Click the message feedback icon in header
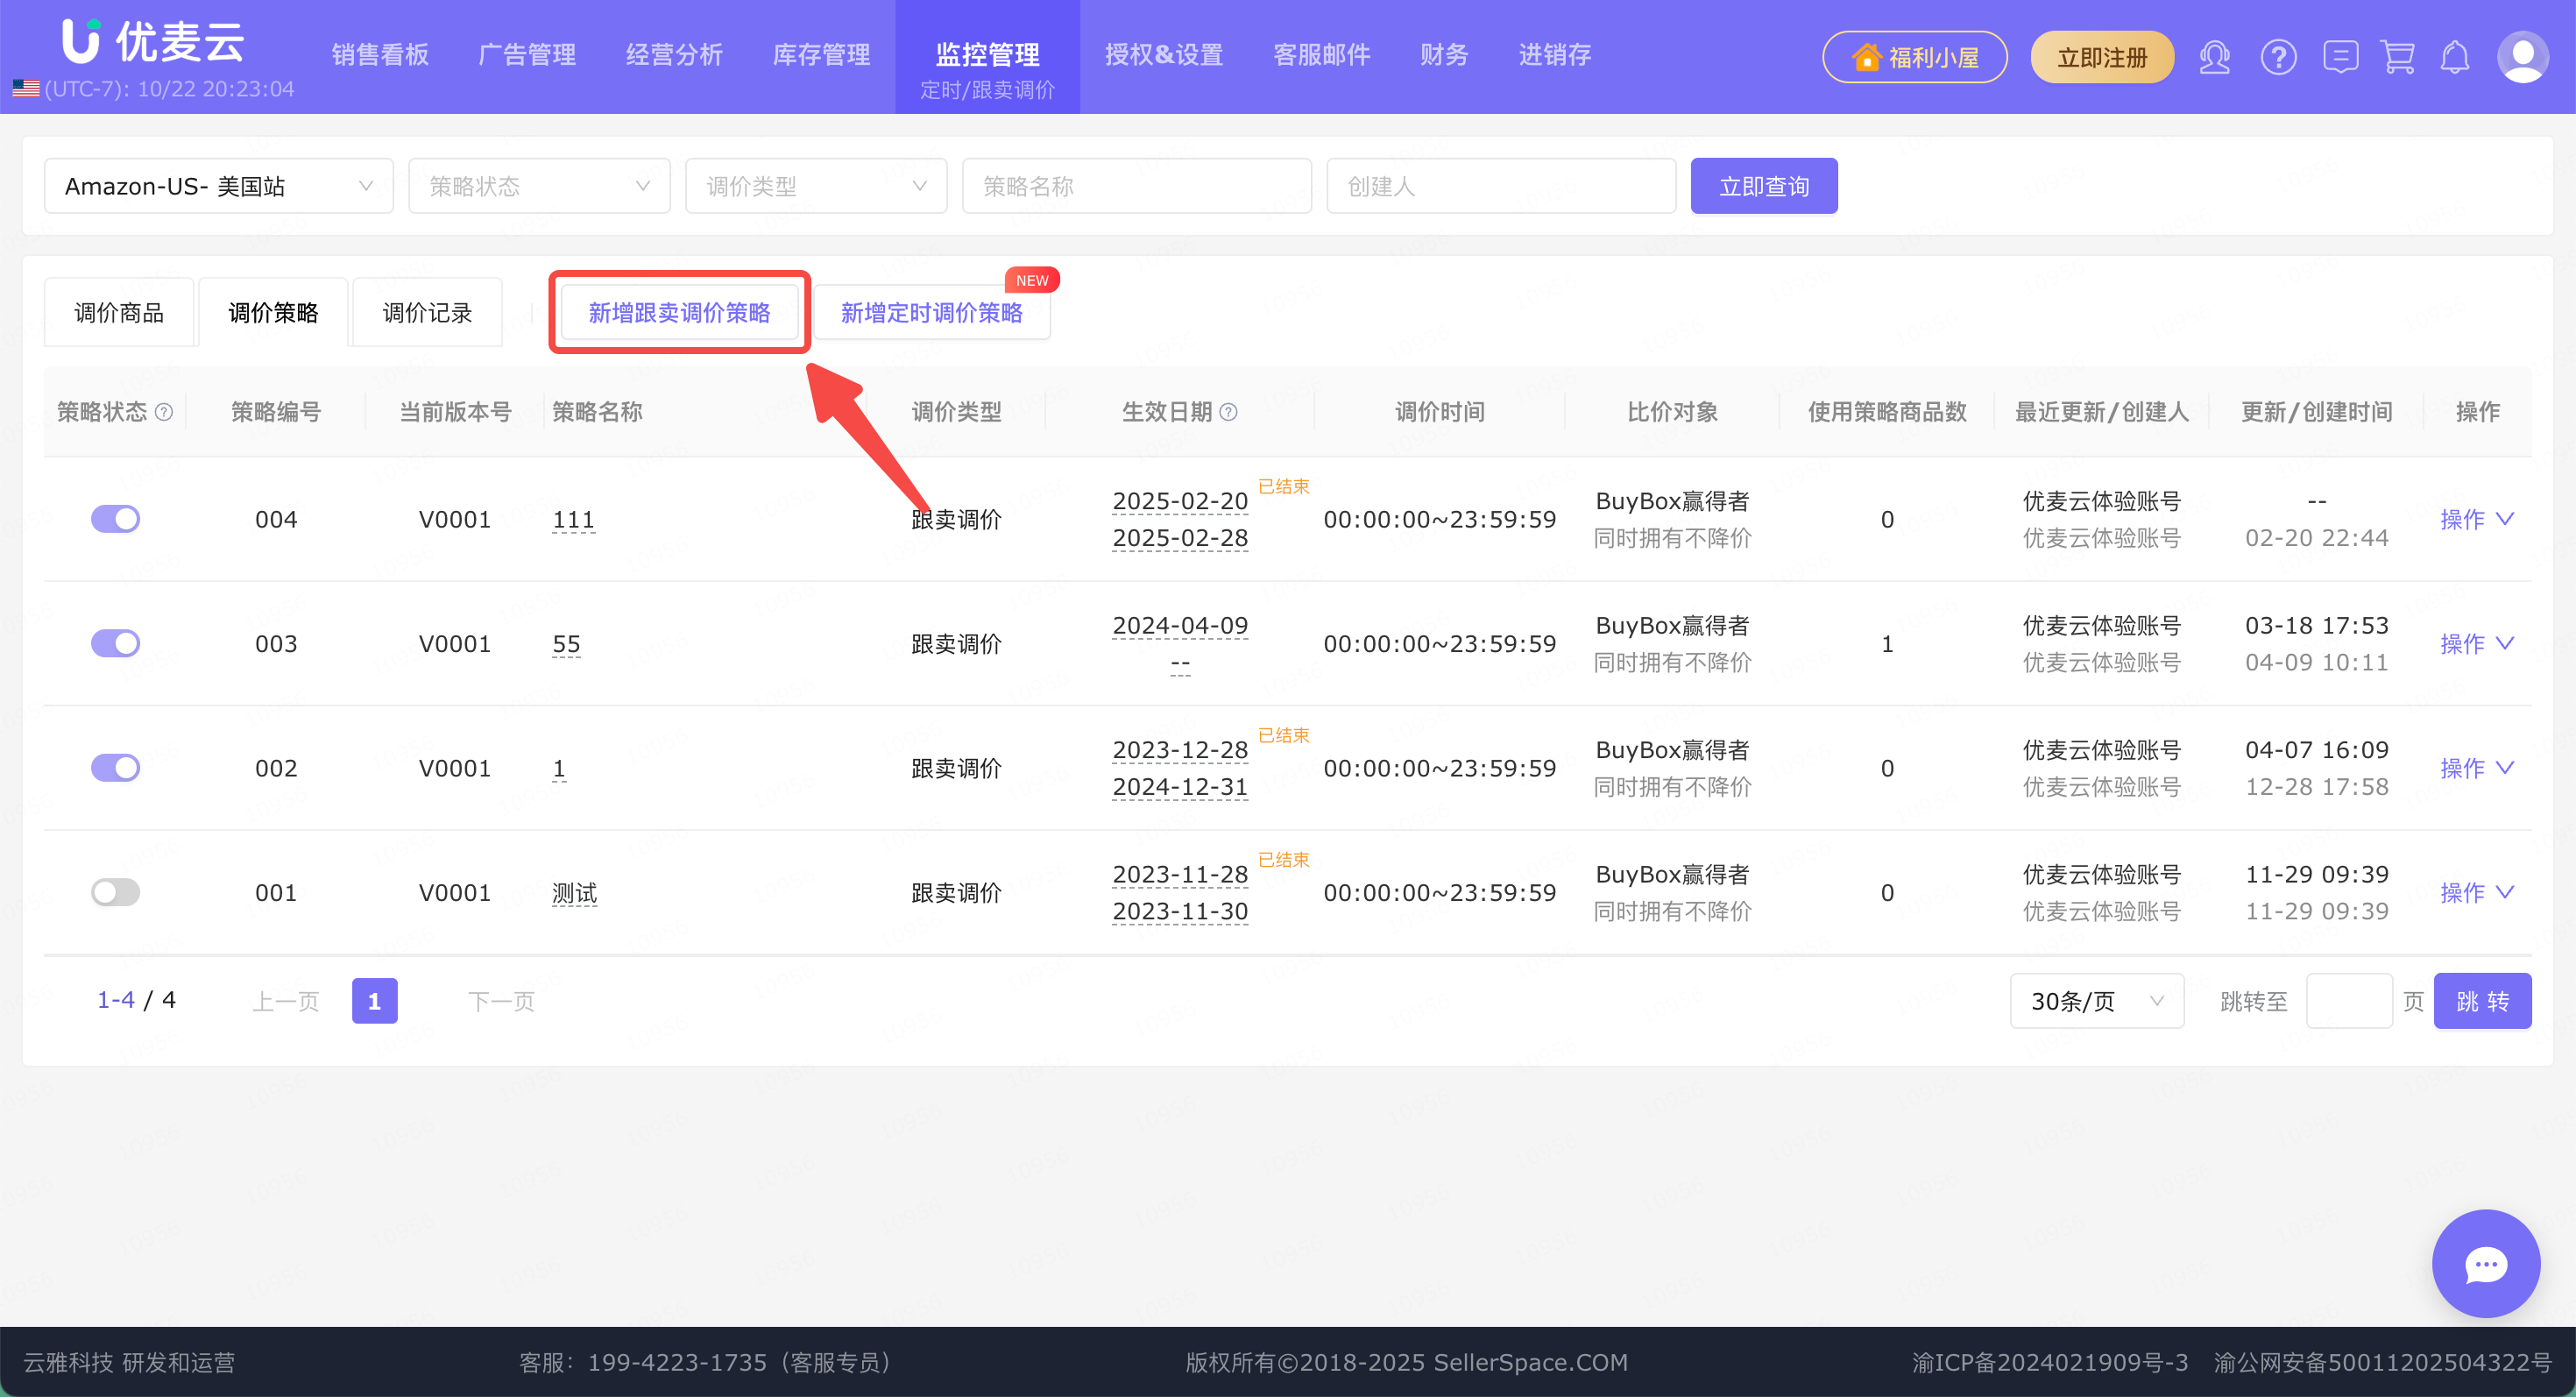Image resolution: width=2576 pixels, height=1397 pixels. tap(2340, 57)
